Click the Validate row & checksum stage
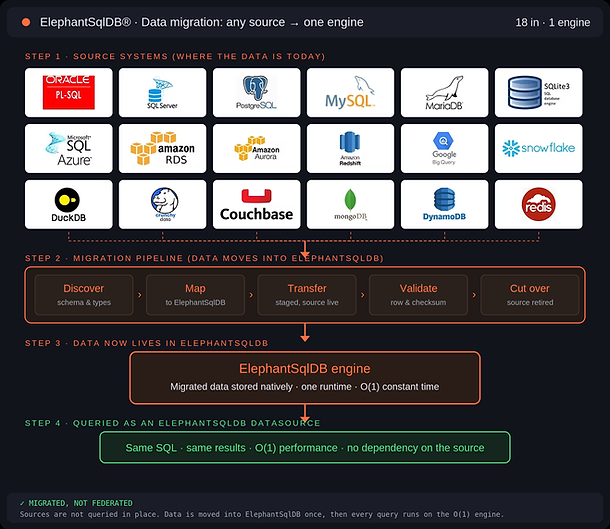This screenshot has height=529, width=610. point(418,295)
